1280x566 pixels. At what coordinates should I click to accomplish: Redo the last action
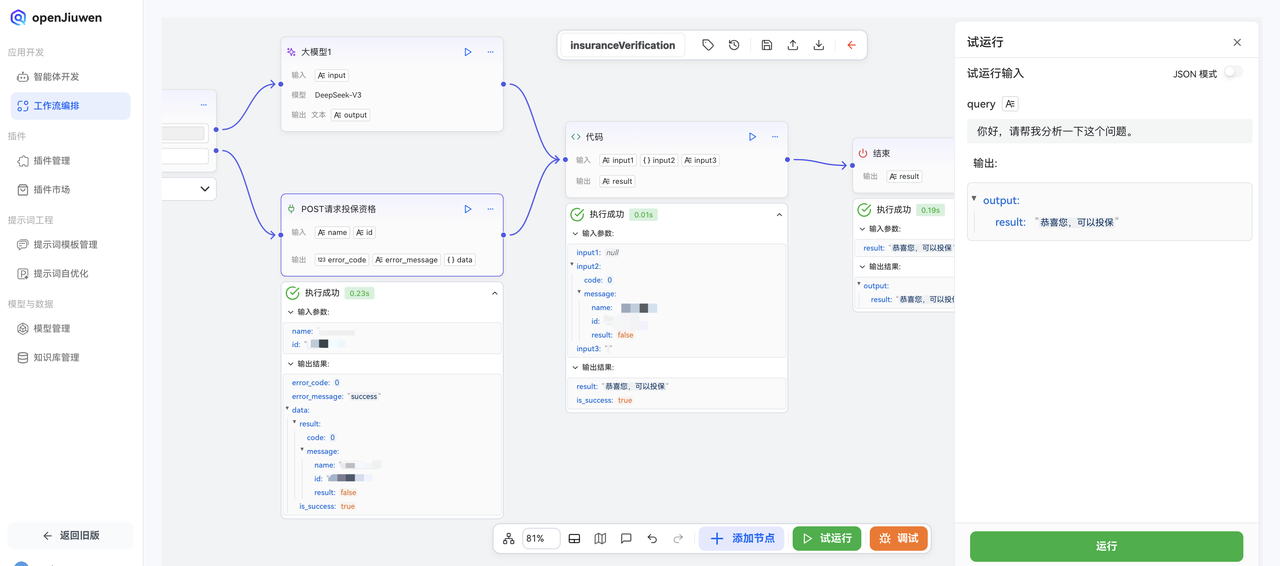coord(678,538)
